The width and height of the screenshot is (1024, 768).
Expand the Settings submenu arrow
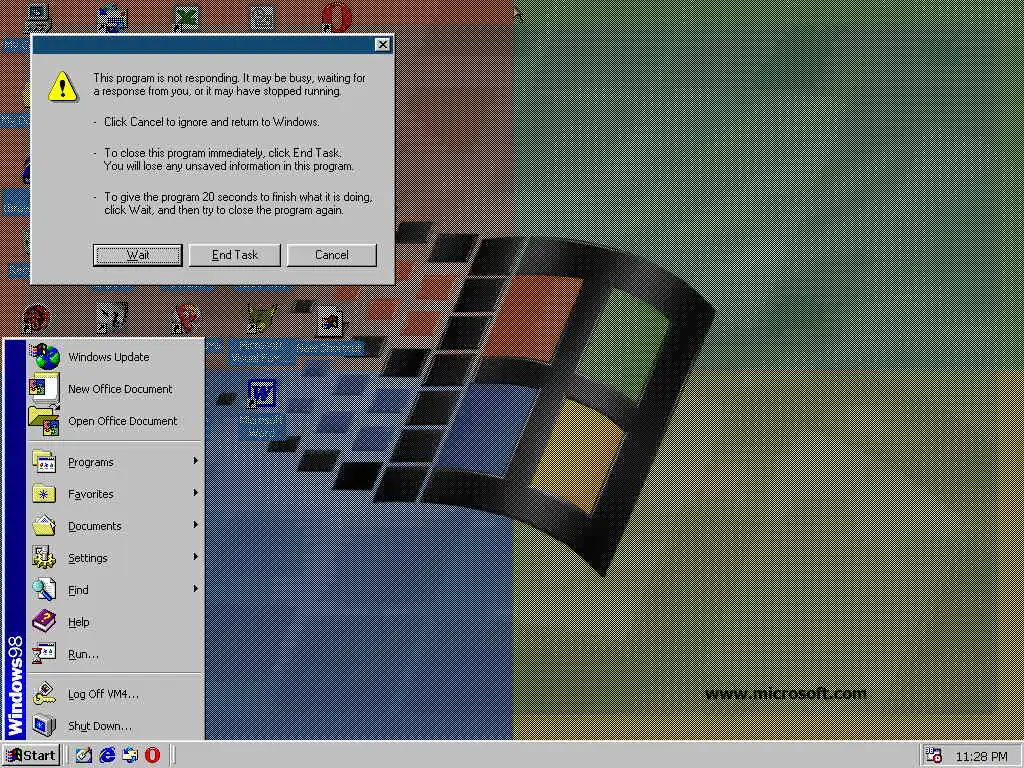click(195, 557)
